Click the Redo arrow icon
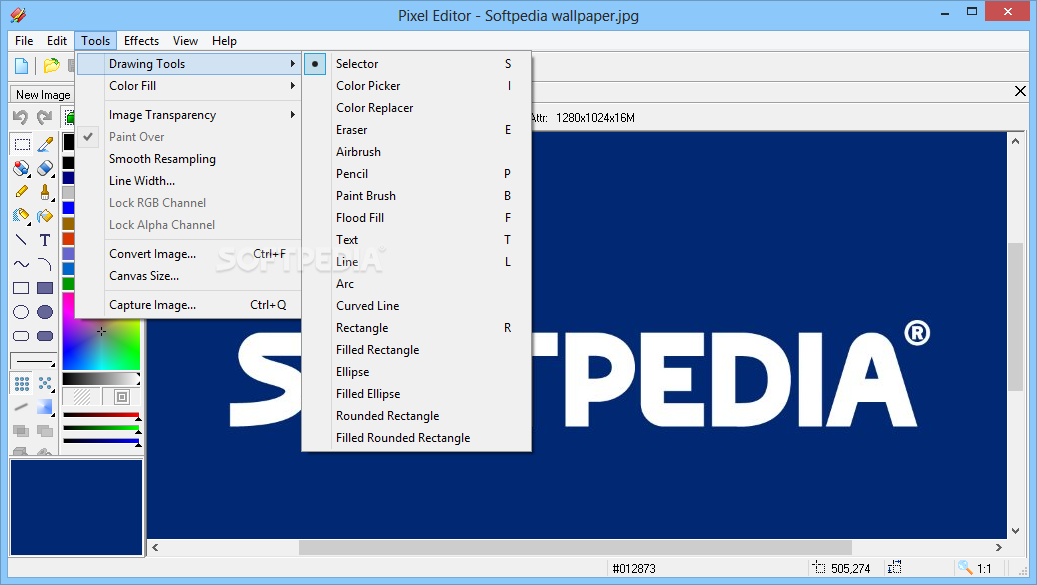This screenshot has width=1037, height=585. pos(44,117)
